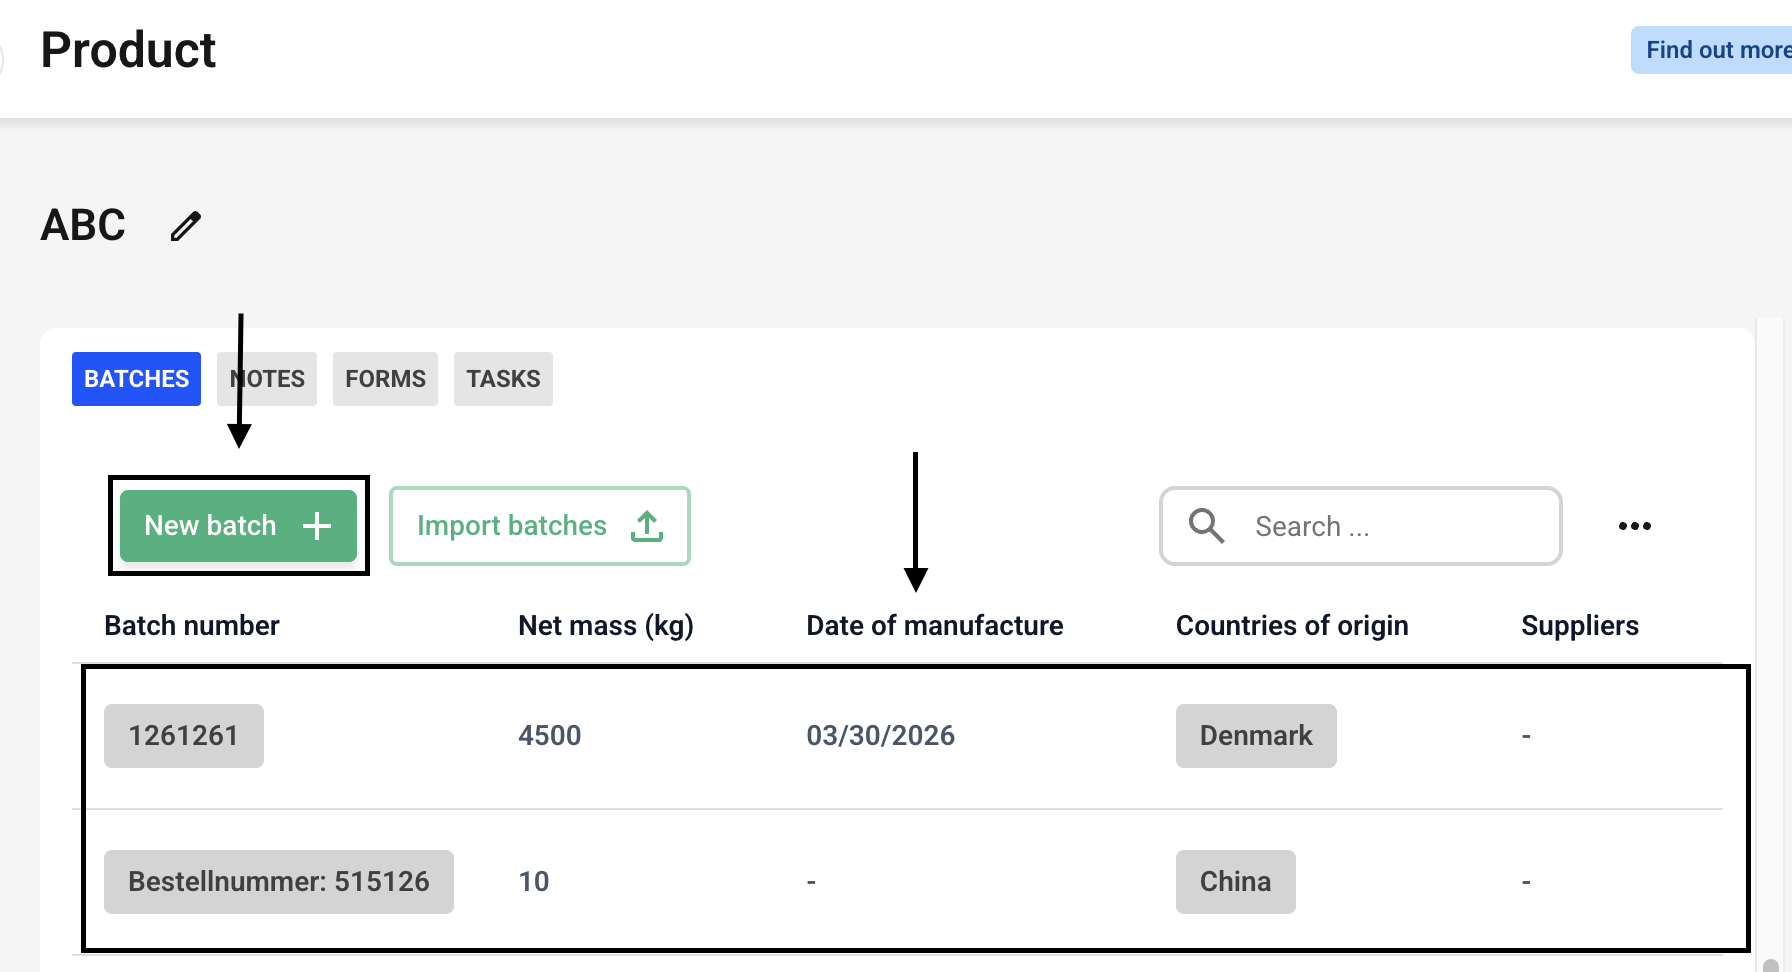Click the plus icon in New batch
1792x972 pixels.
317,526
